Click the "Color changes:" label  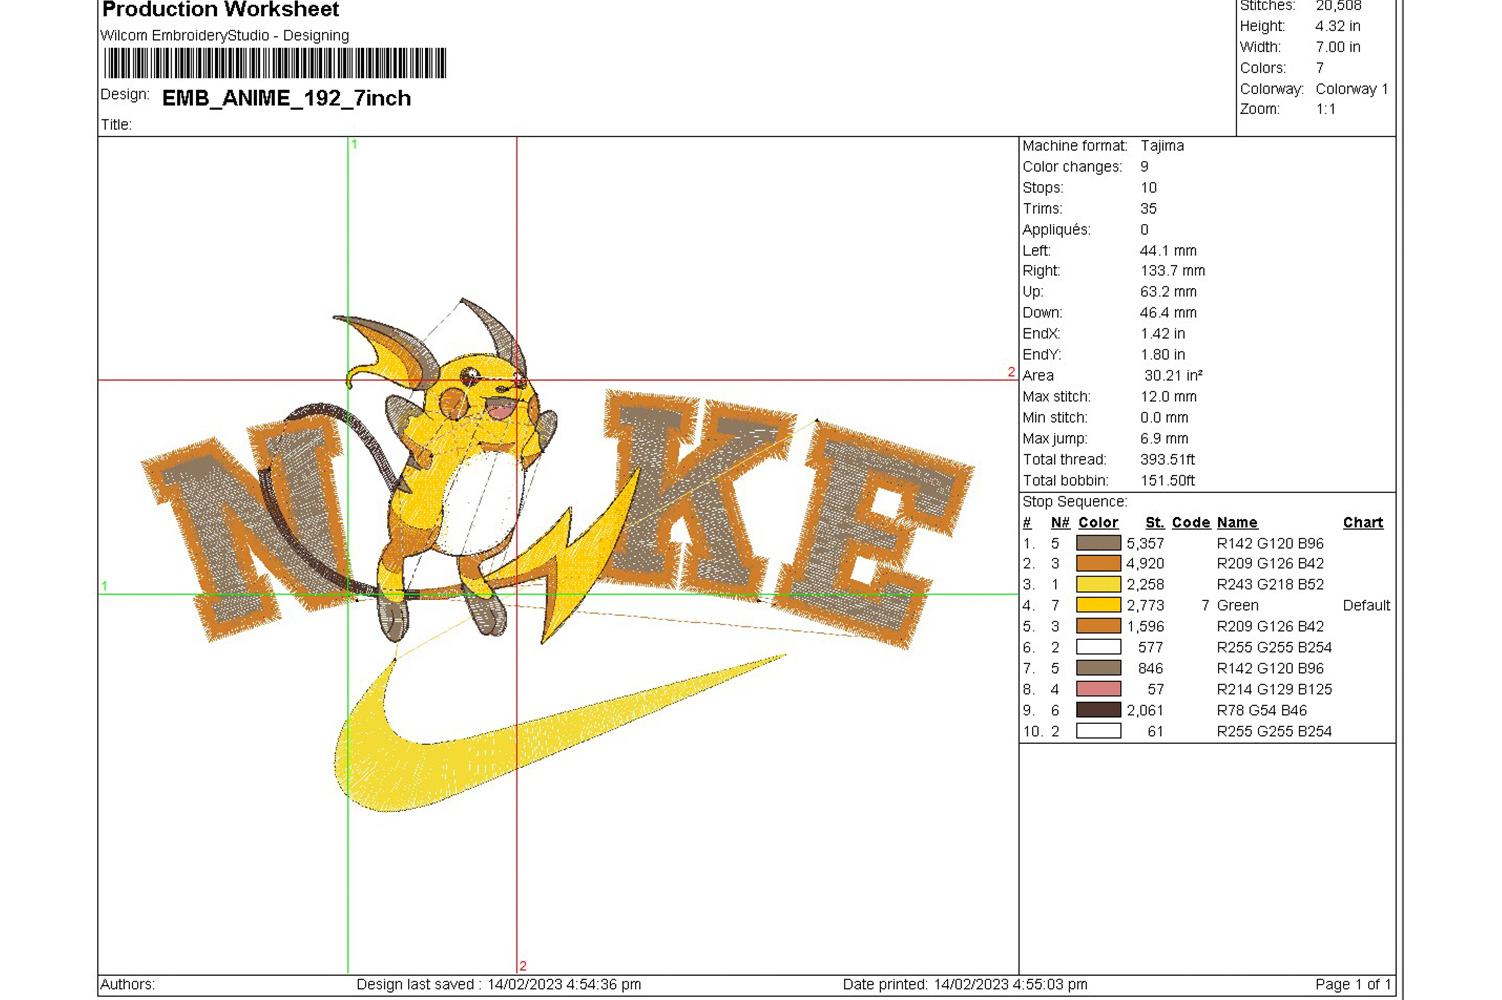click(x=1072, y=167)
